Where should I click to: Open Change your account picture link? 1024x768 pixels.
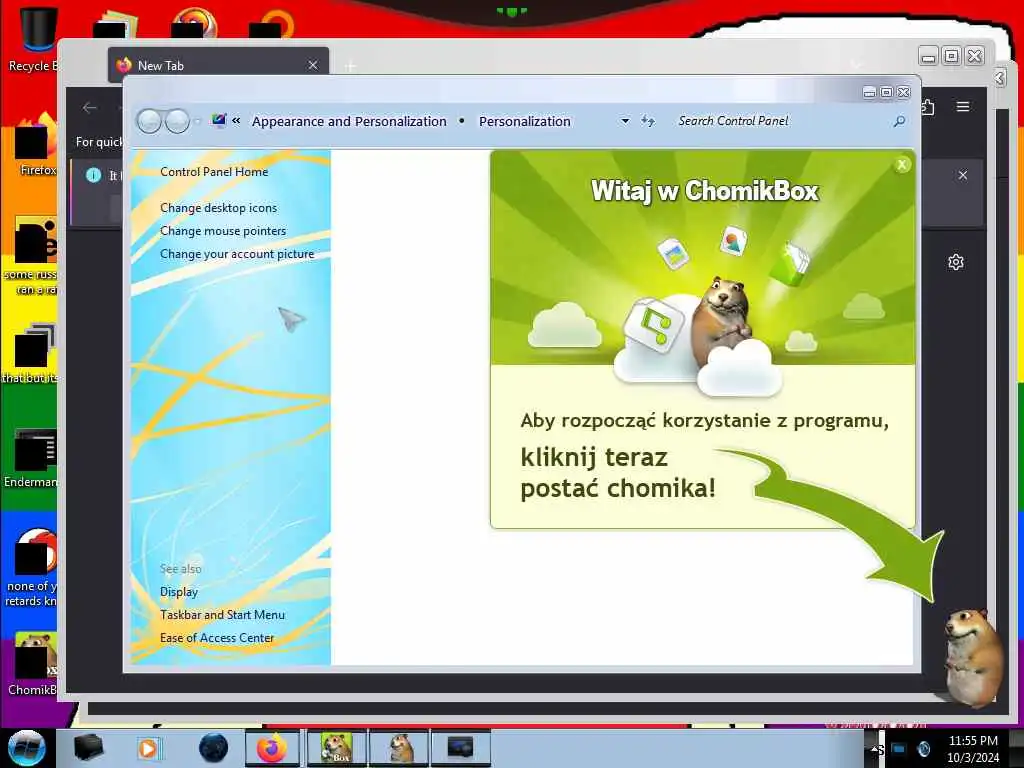click(x=237, y=254)
